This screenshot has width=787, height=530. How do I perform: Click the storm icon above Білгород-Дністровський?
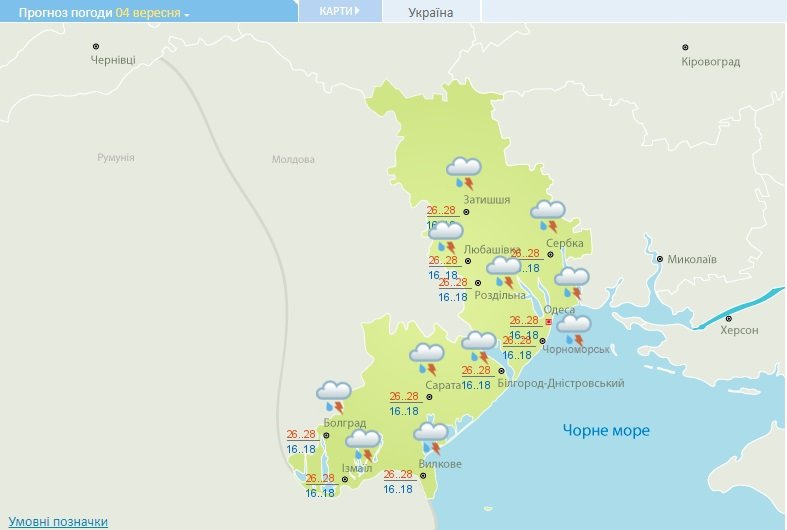point(479,347)
